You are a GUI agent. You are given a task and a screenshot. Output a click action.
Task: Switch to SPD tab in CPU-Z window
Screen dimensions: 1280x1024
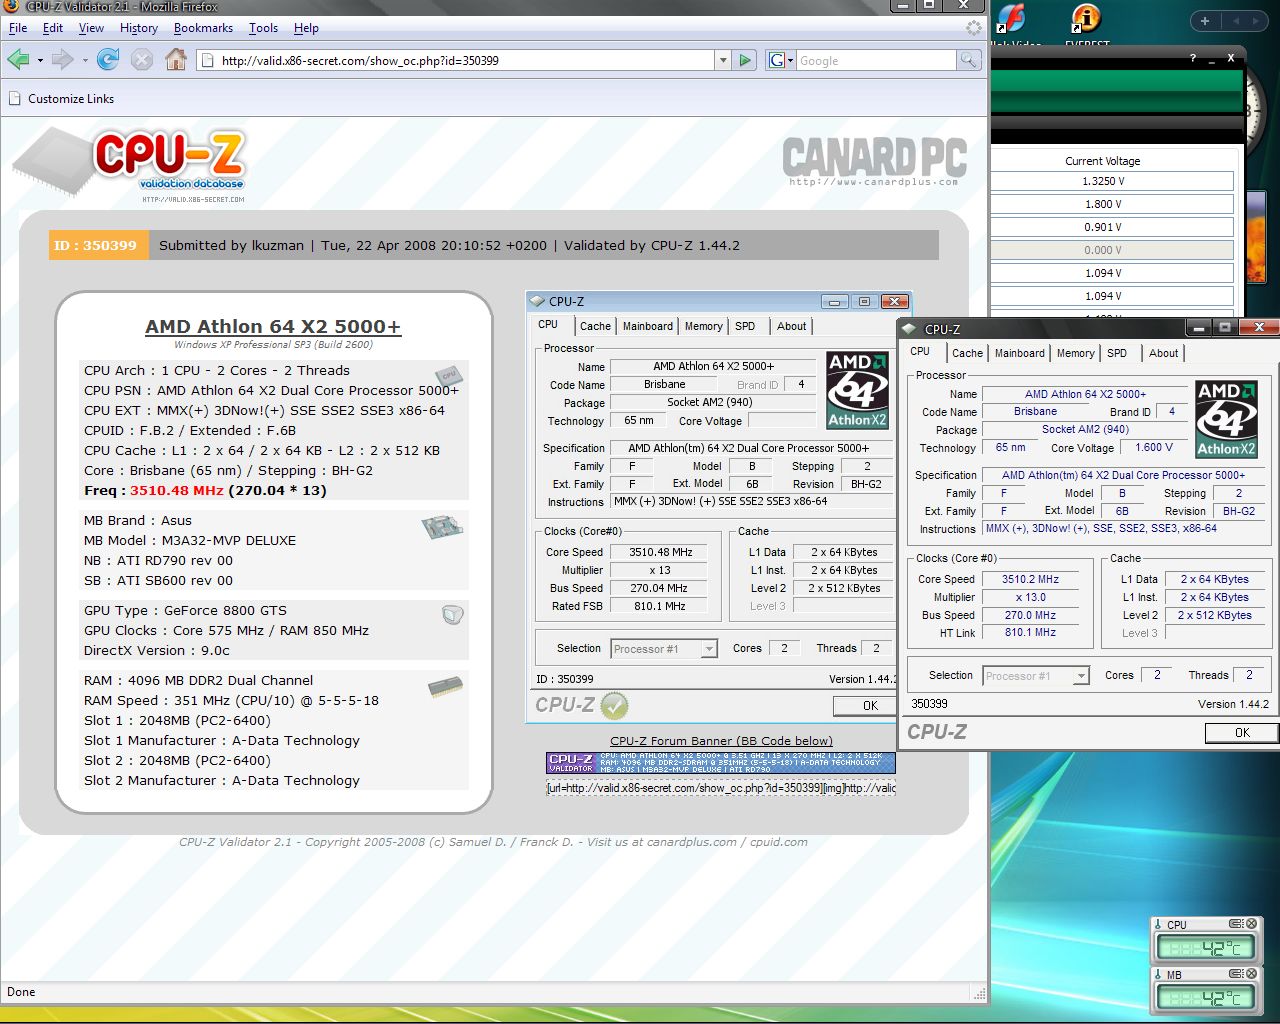click(x=1117, y=353)
